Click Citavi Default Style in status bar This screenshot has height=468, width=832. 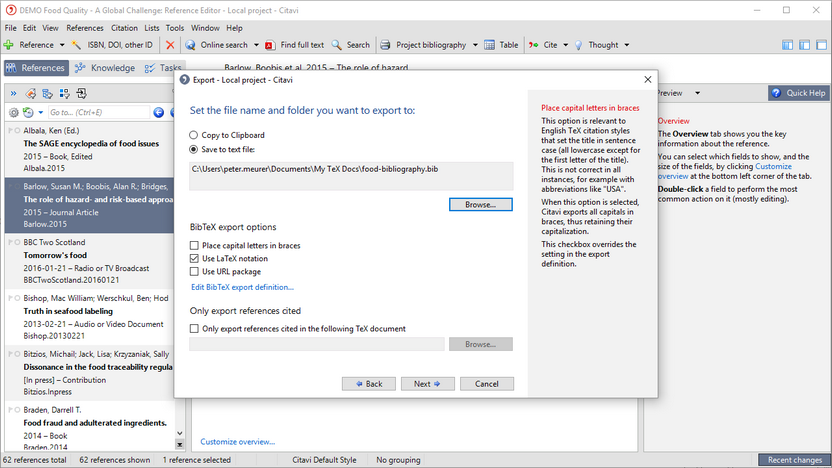(324, 460)
